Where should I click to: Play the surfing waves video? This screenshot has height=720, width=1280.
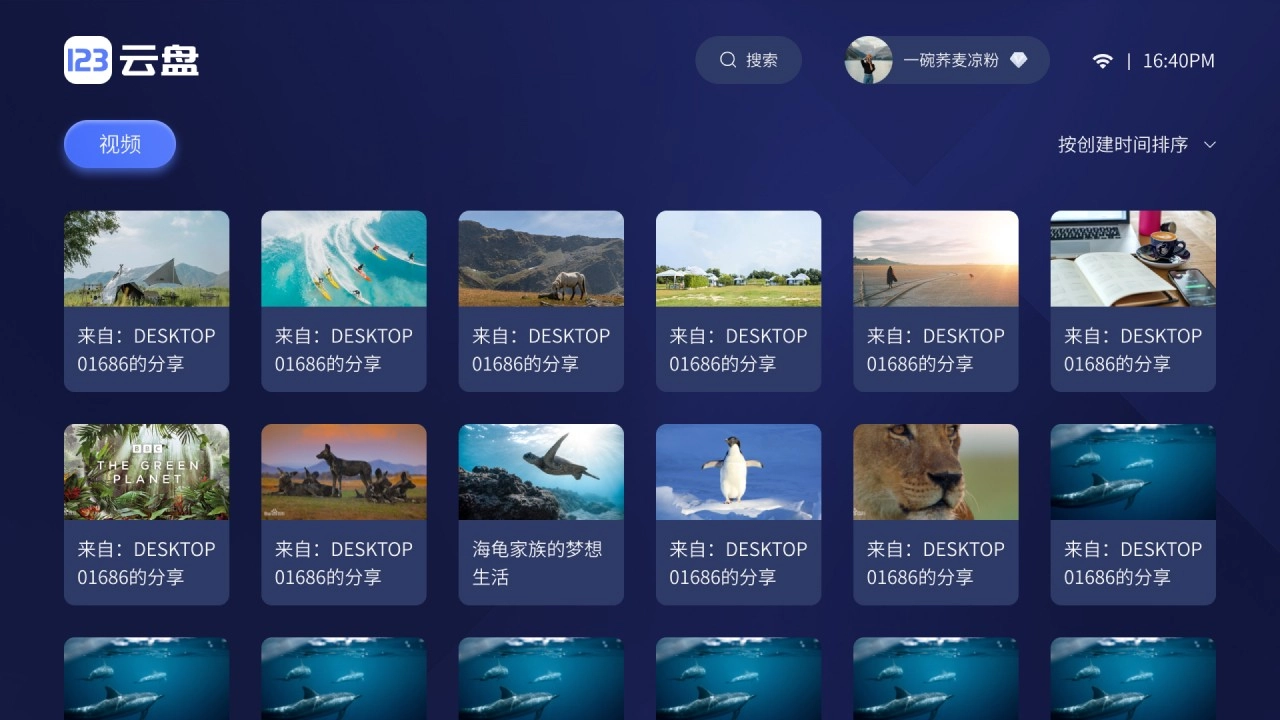pyautogui.click(x=344, y=259)
